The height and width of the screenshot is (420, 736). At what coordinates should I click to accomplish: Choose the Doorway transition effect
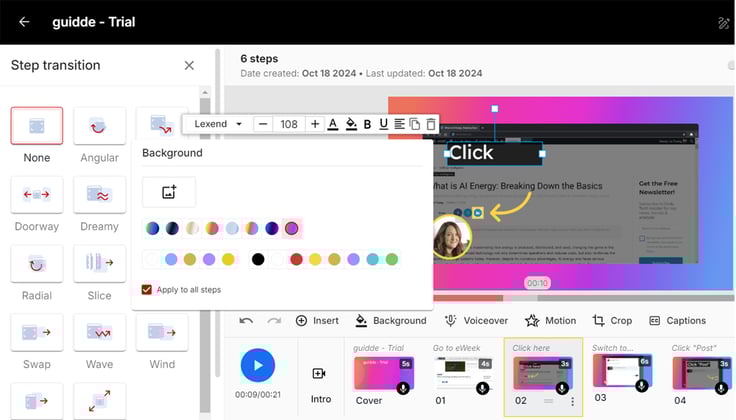click(x=37, y=194)
